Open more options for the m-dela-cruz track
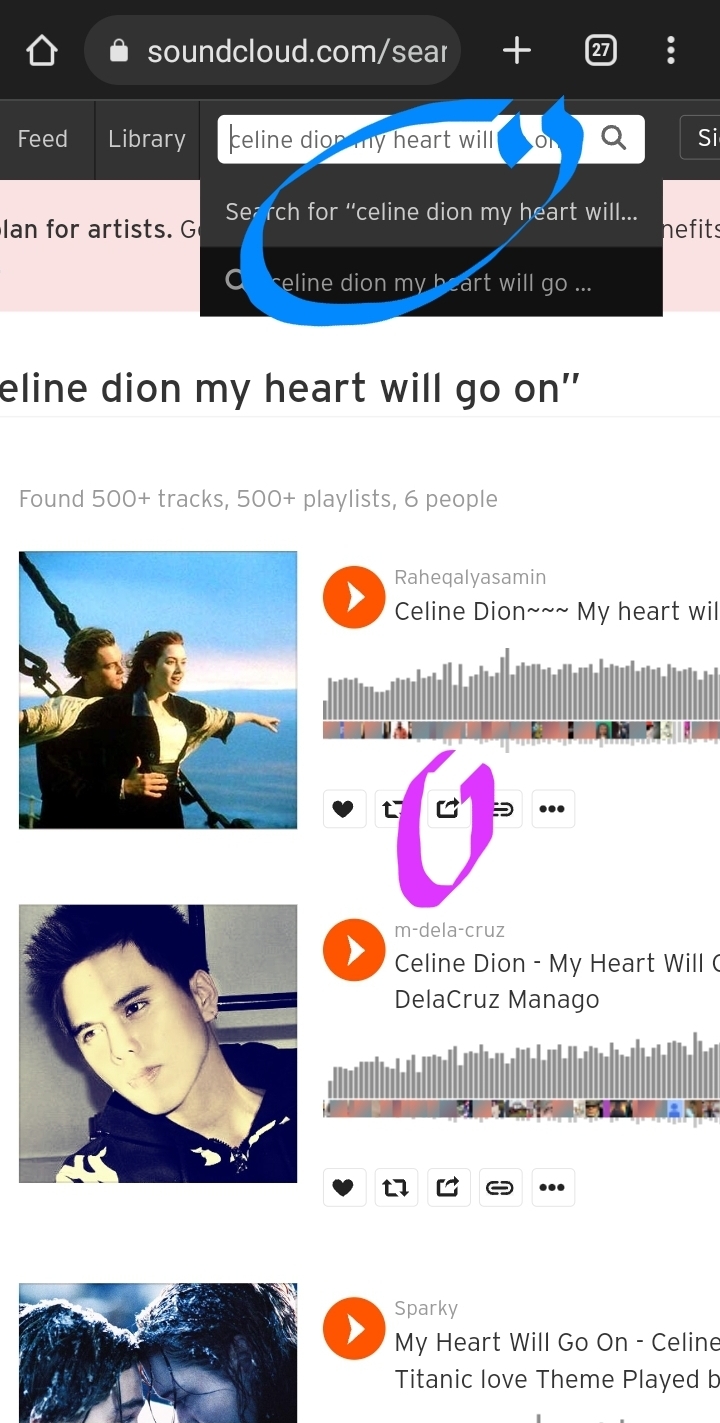The image size is (720, 1423). [552, 1187]
